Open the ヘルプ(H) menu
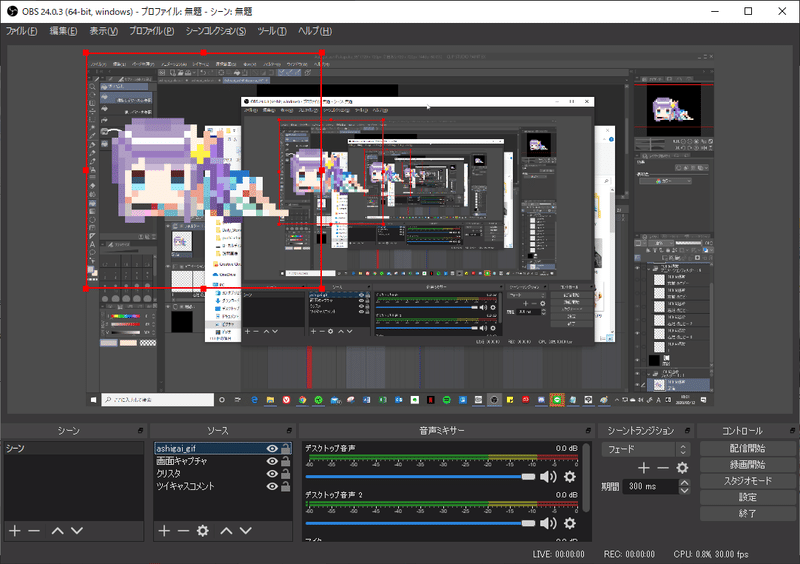The width and height of the screenshot is (800, 564). [x=315, y=31]
